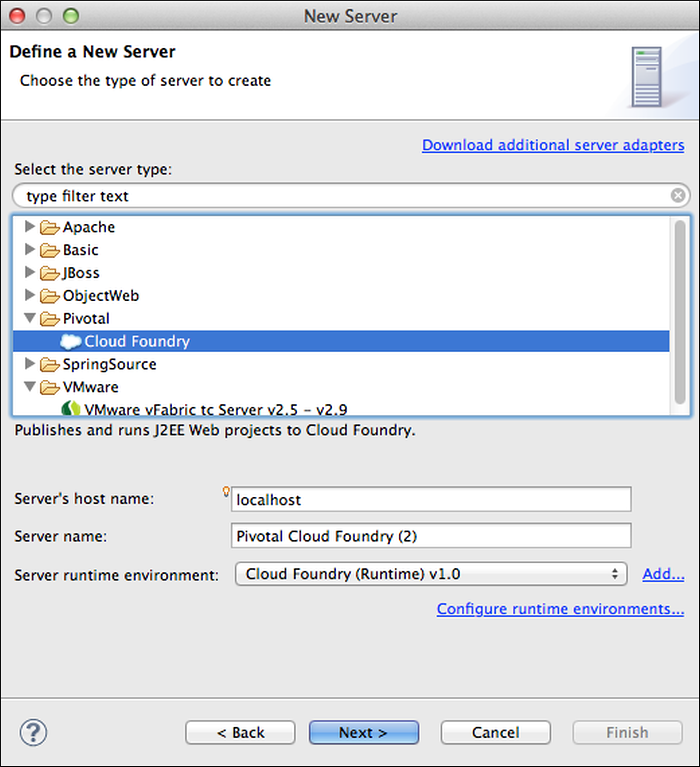Click the help question mark icon
This screenshot has height=767, width=700.
pos(34,732)
